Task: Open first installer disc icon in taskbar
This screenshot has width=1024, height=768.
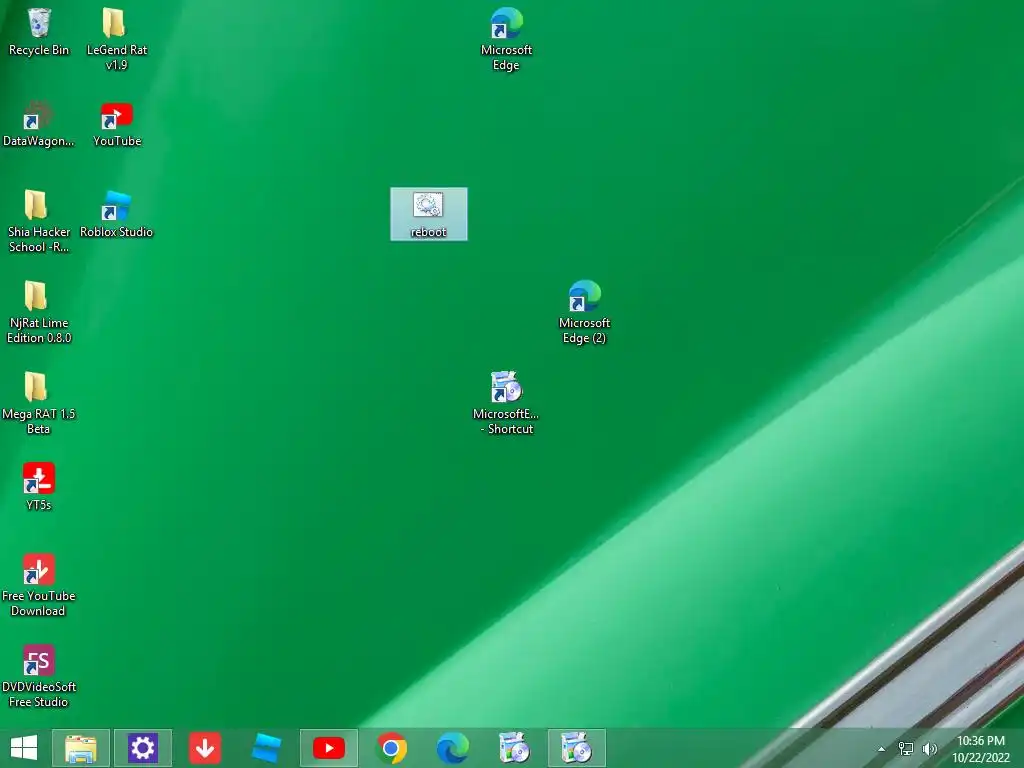Action: click(x=514, y=748)
